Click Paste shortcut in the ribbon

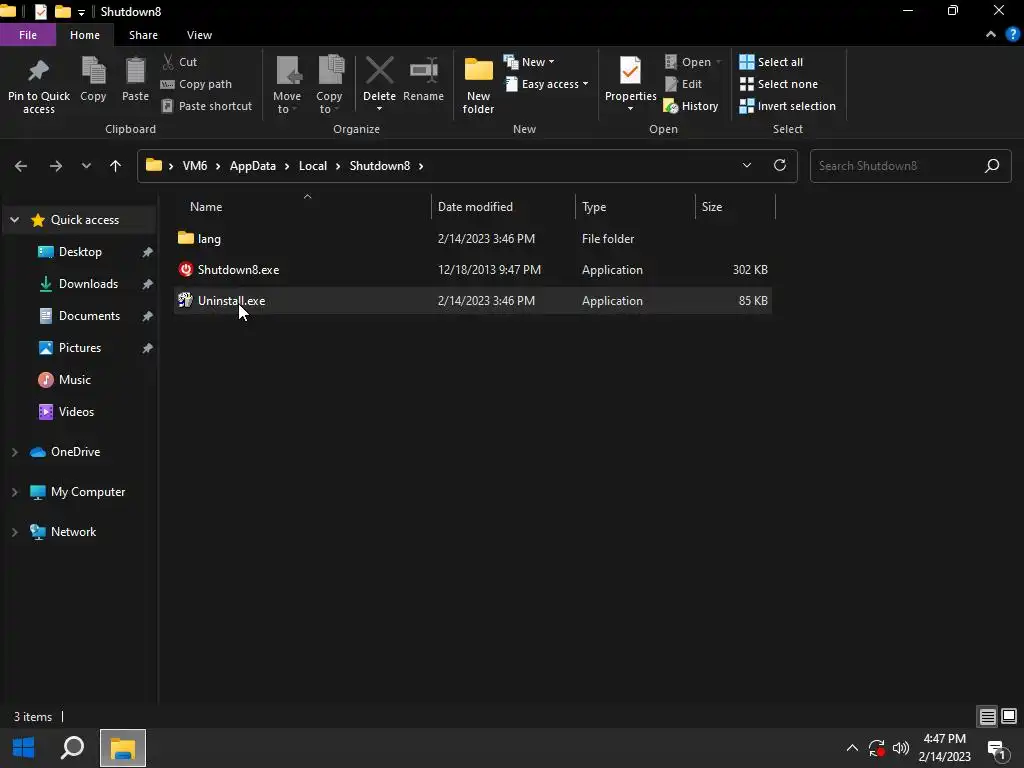pos(206,106)
